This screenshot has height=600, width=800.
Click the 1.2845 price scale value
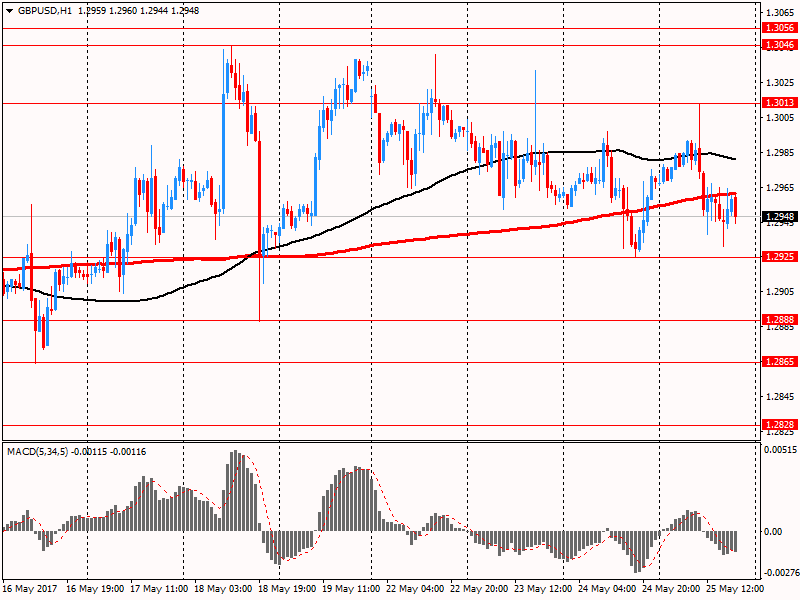click(780, 397)
